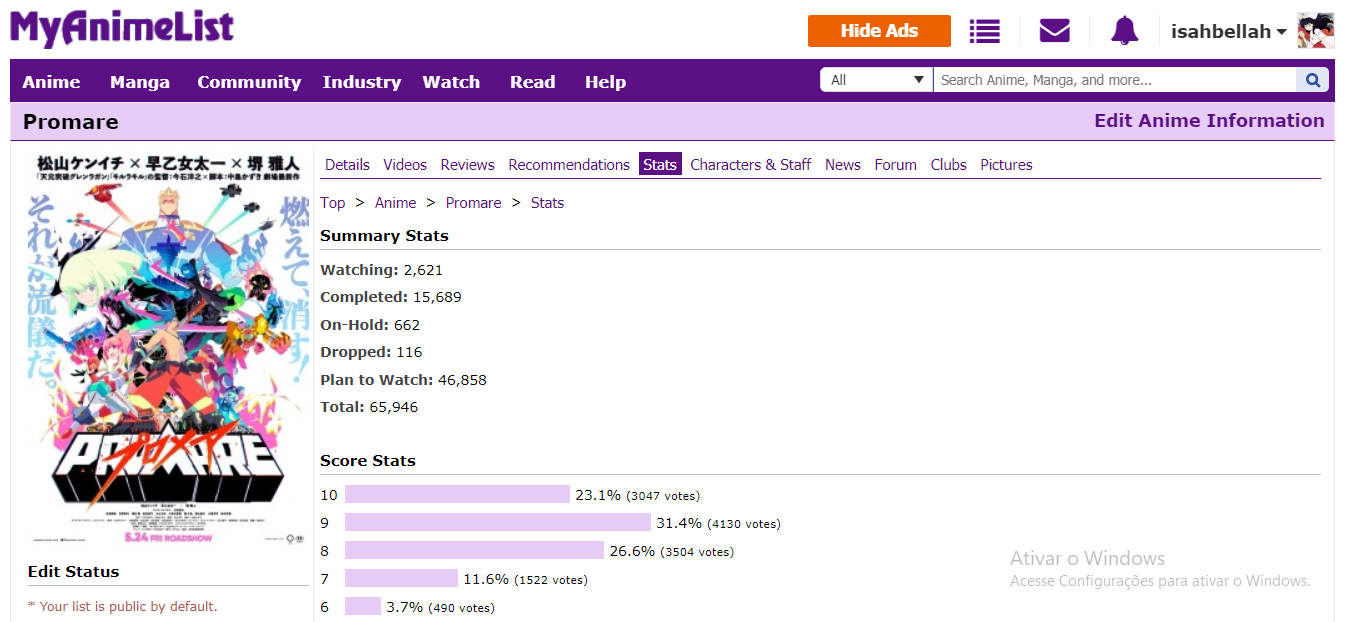This screenshot has height=622, width=1347.
Task: Switch to the Characters & Staff tab
Action: [750, 165]
